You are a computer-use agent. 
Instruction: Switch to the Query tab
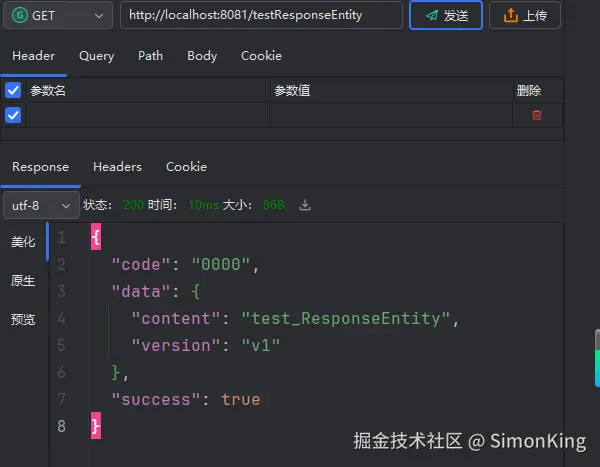pos(96,56)
